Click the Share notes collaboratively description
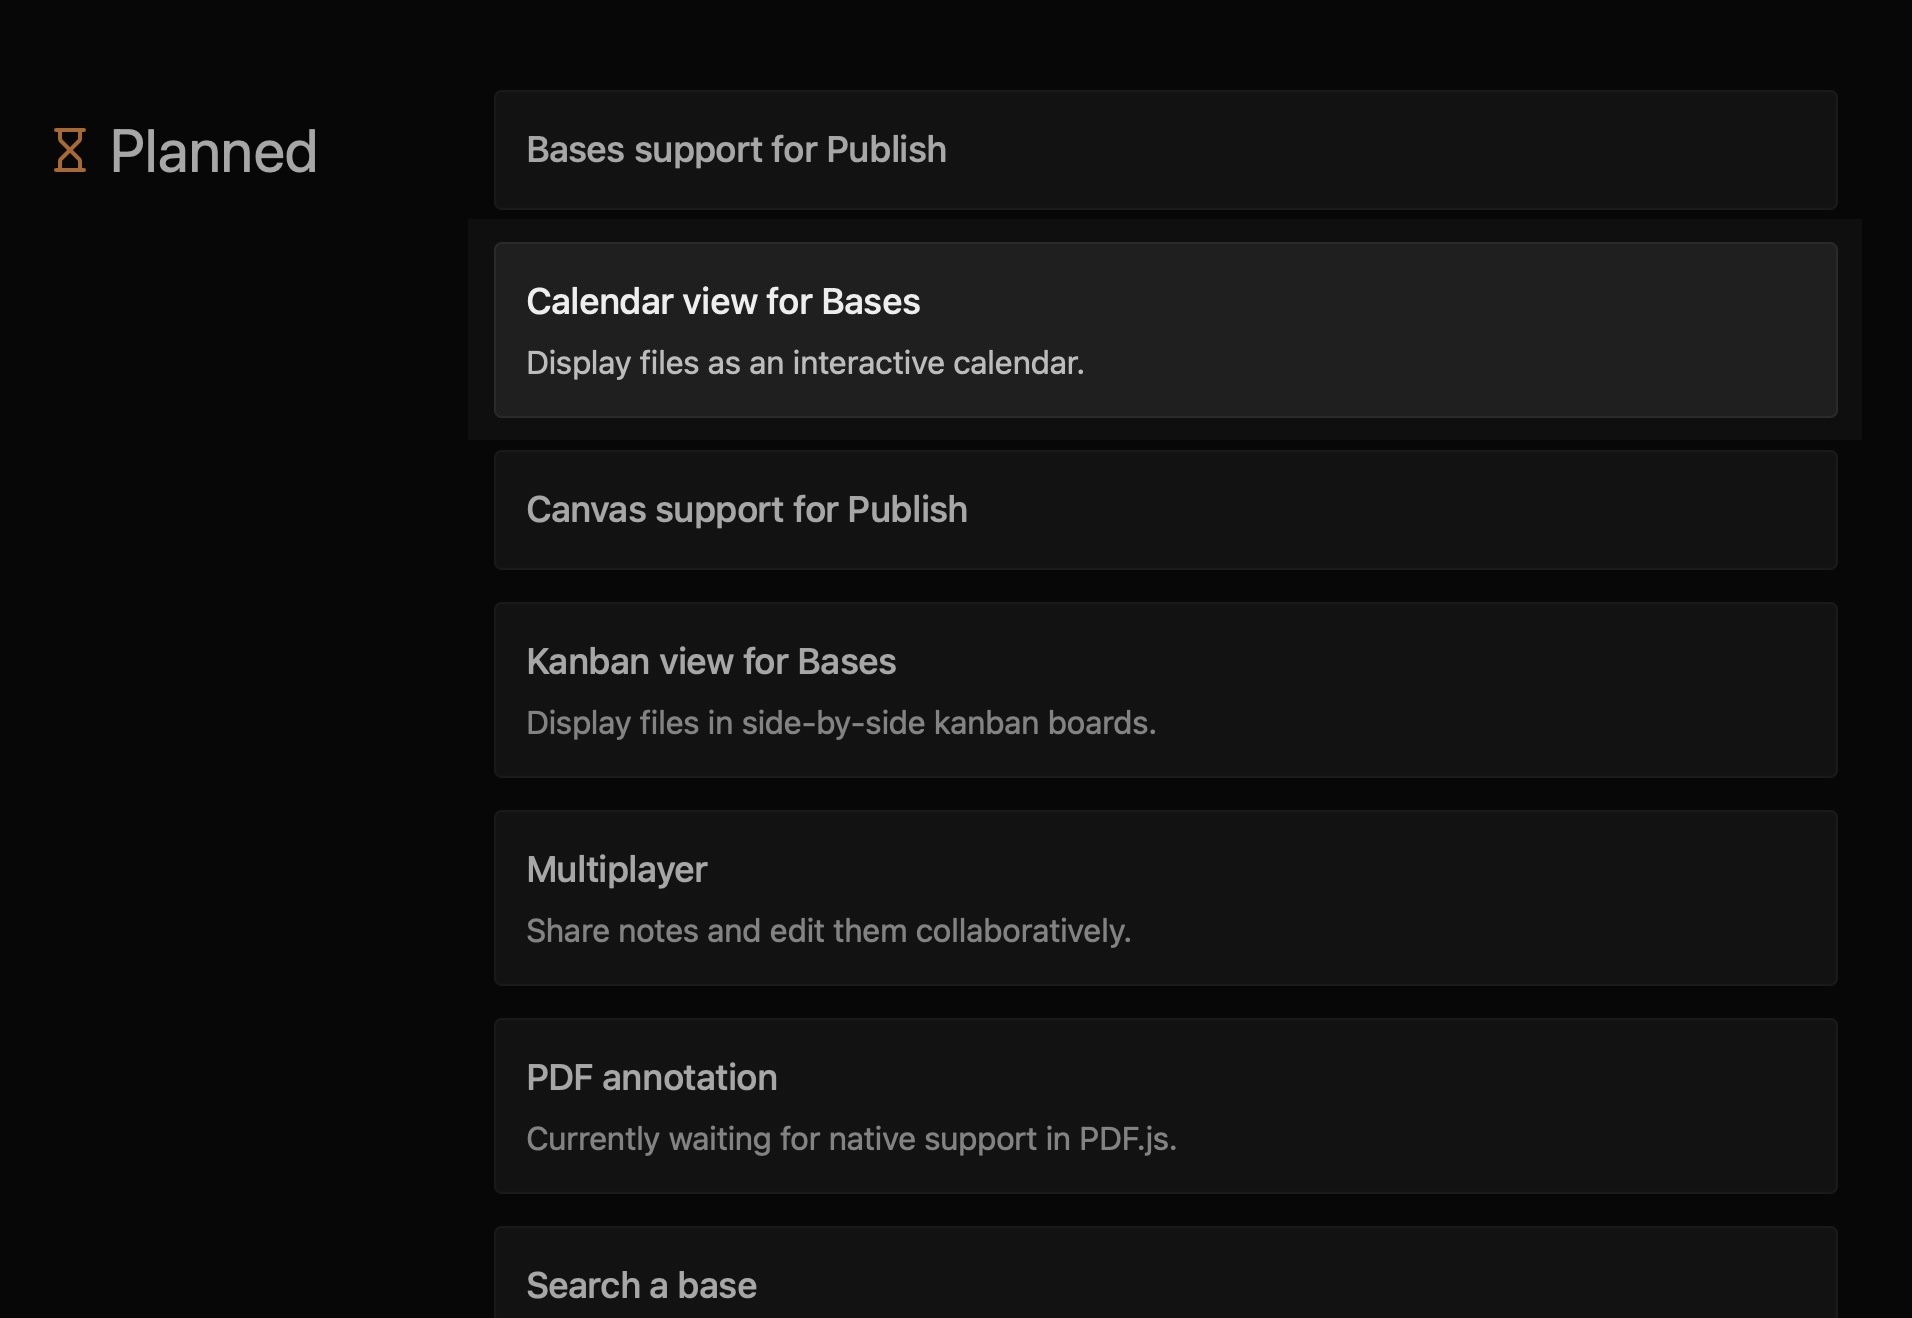The height and width of the screenshot is (1318, 1912). point(828,931)
